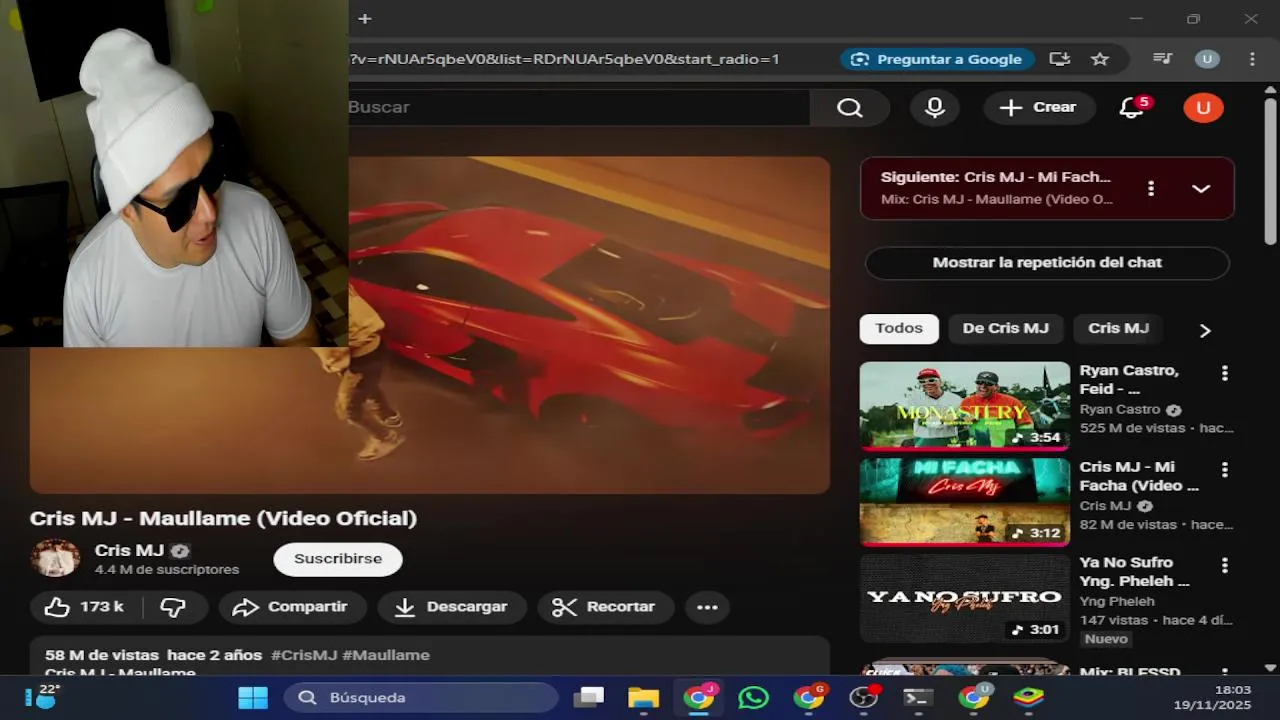Screen dimensions: 1280x720
Task: Open Chrome three-dot menu
Action: (1252, 59)
